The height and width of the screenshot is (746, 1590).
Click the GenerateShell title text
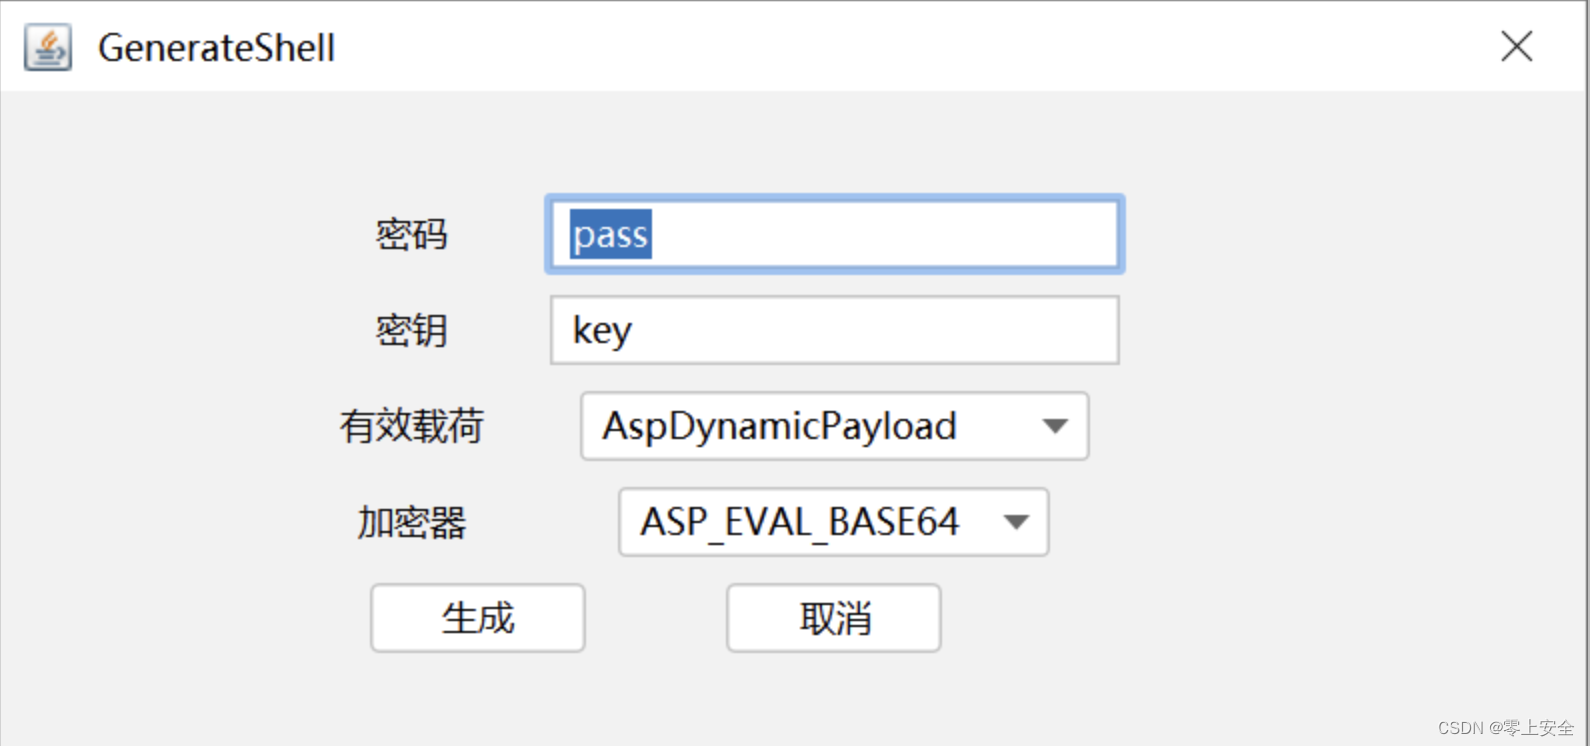pos(216,46)
